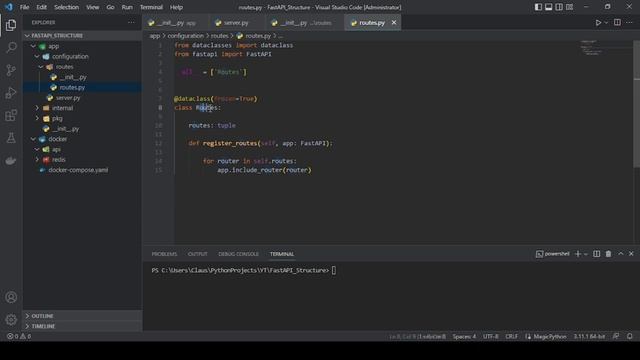Open the Go menu
This screenshot has width=640, height=360.
[x=110, y=7]
